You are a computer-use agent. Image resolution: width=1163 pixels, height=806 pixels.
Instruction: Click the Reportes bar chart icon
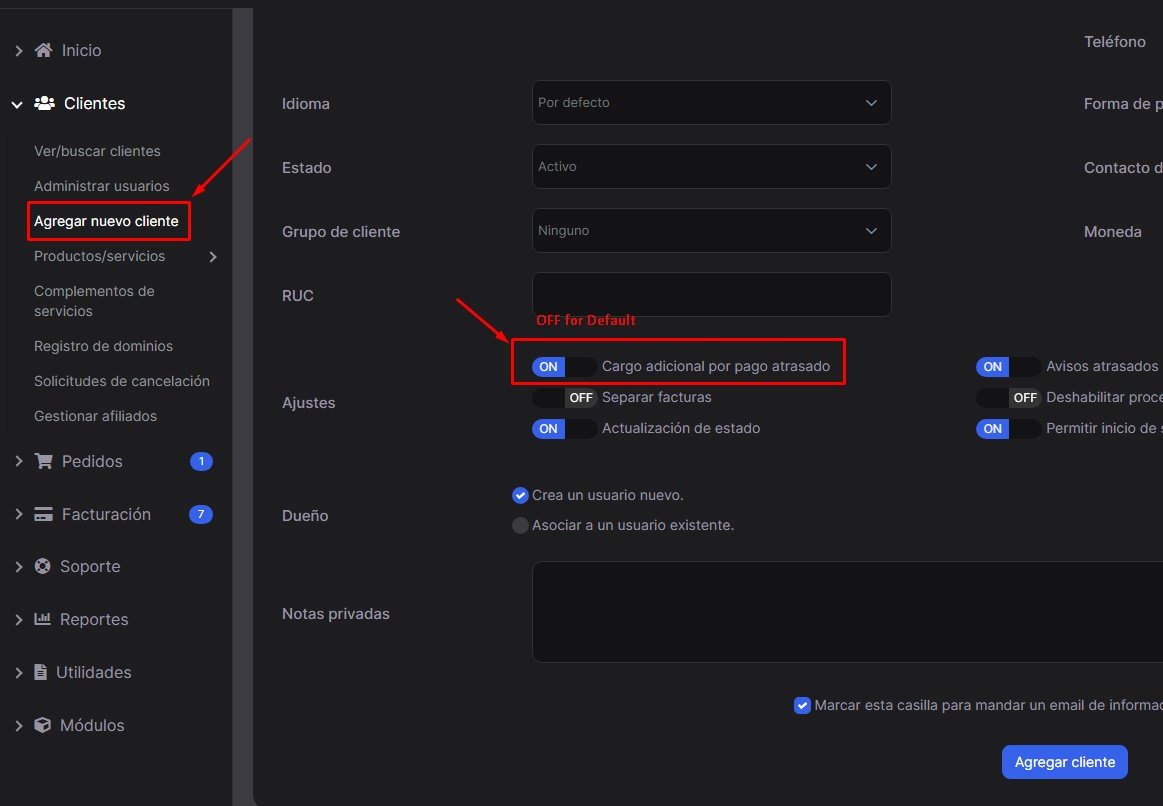tap(42, 619)
